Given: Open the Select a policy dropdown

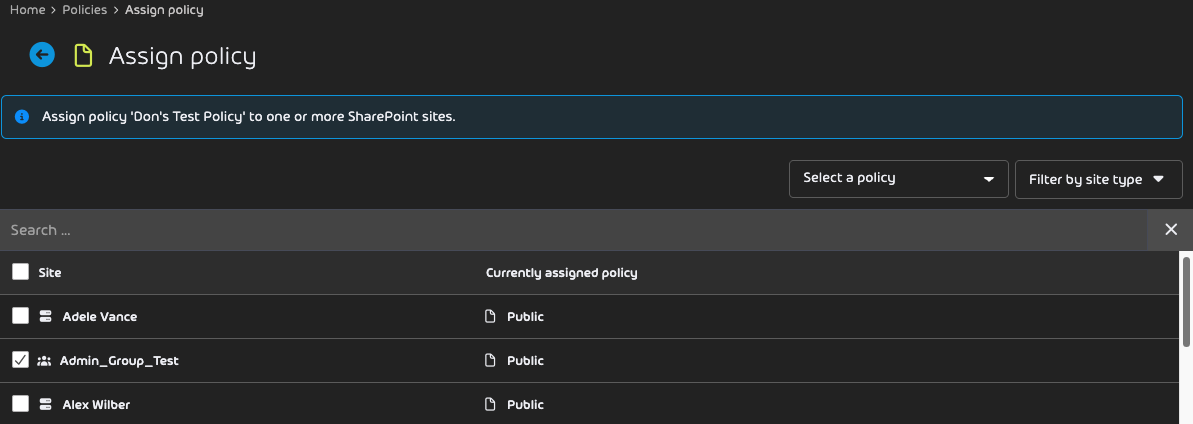Looking at the screenshot, I should [x=899, y=179].
